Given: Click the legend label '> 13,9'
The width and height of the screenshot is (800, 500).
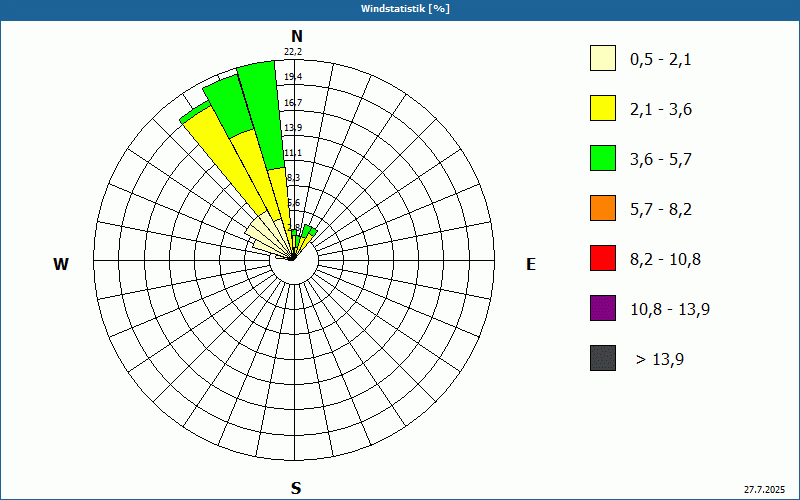Looking at the screenshot, I should point(660,360).
